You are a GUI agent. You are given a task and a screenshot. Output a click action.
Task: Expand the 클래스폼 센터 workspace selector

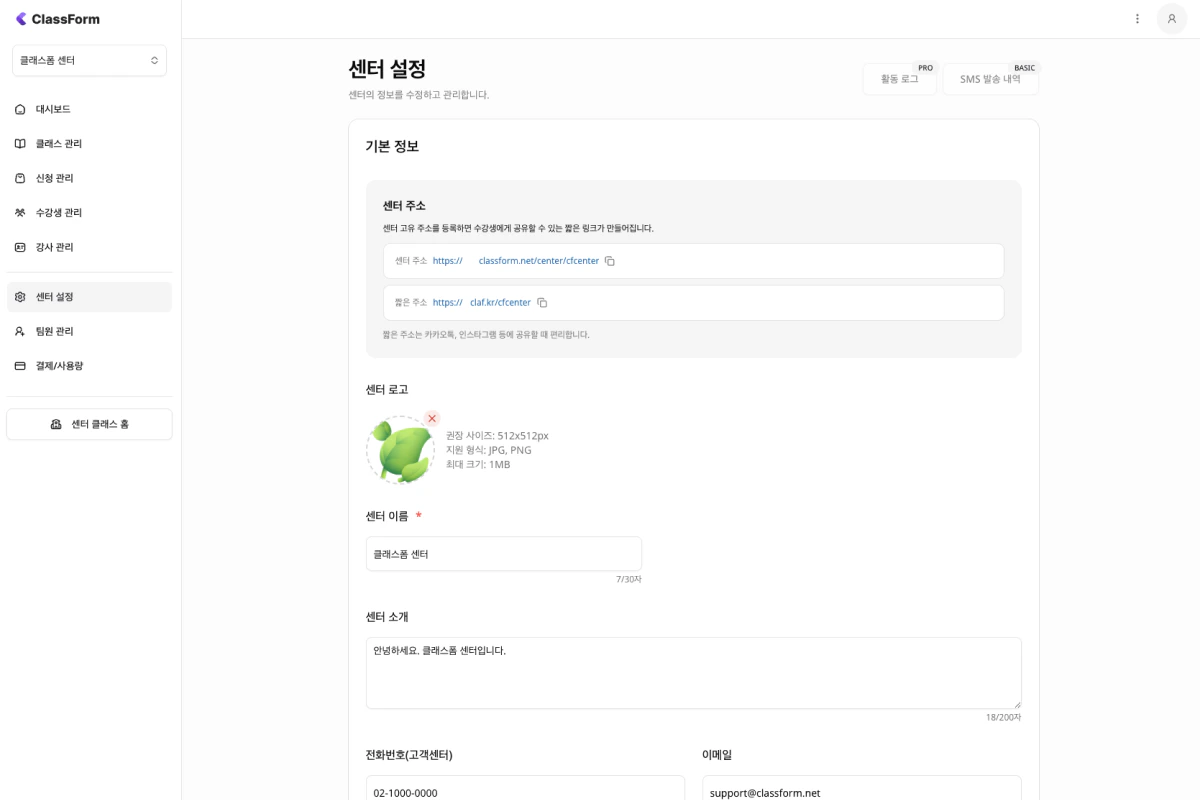(x=89, y=60)
